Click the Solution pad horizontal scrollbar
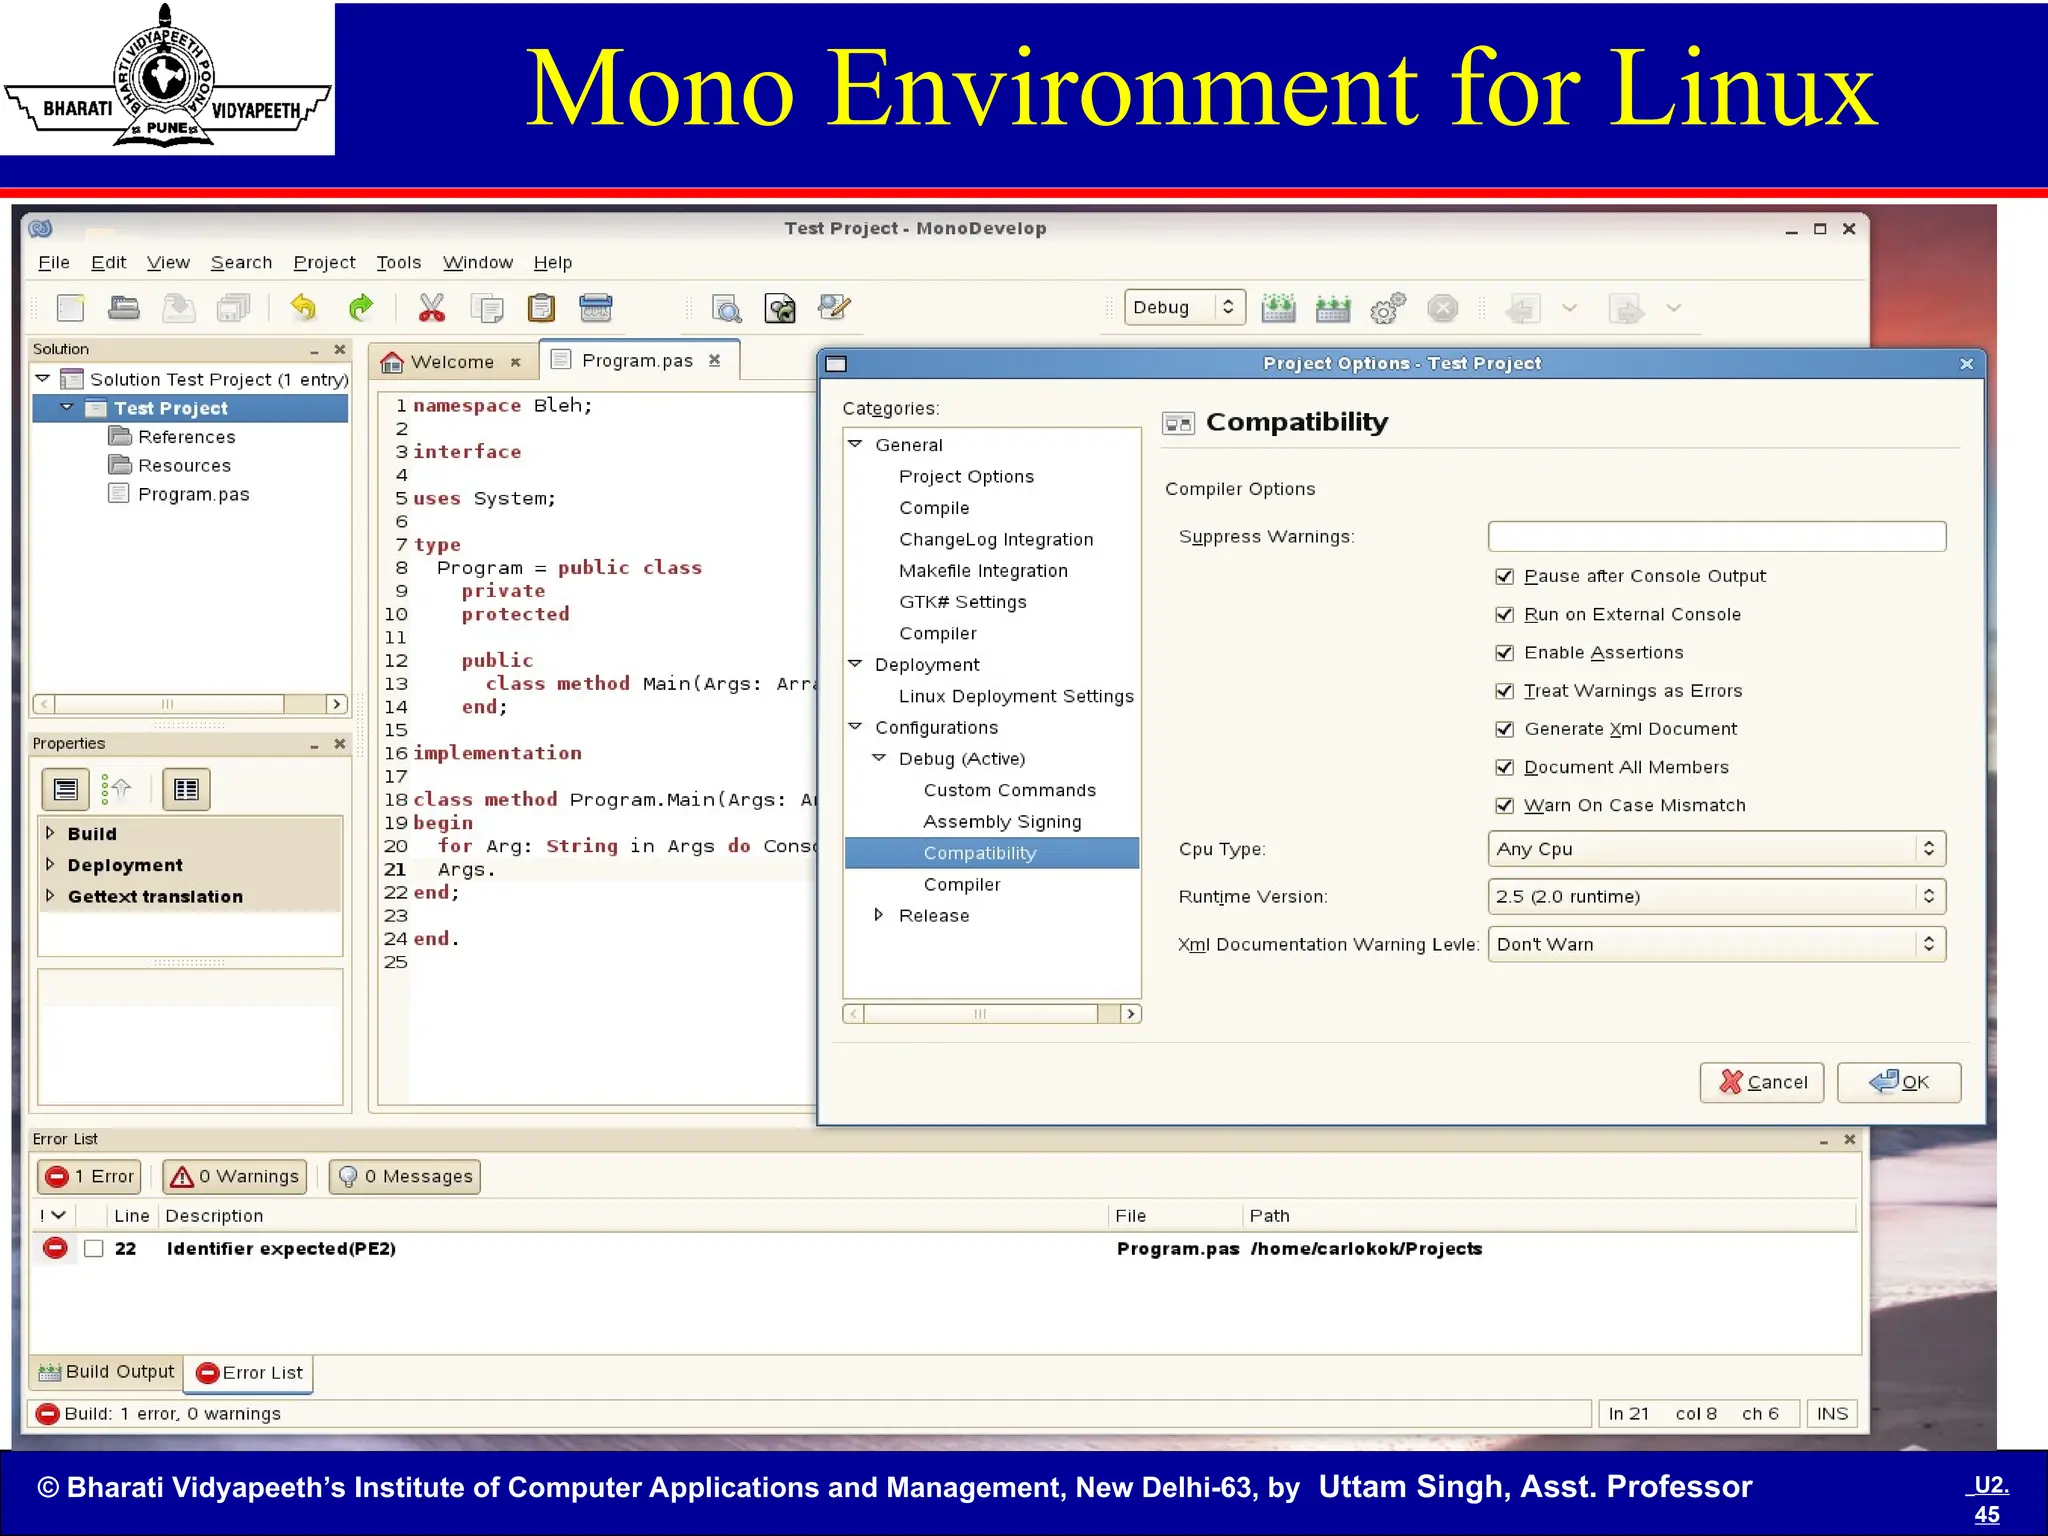Image resolution: width=2048 pixels, height=1536 pixels. click(190, 704)
